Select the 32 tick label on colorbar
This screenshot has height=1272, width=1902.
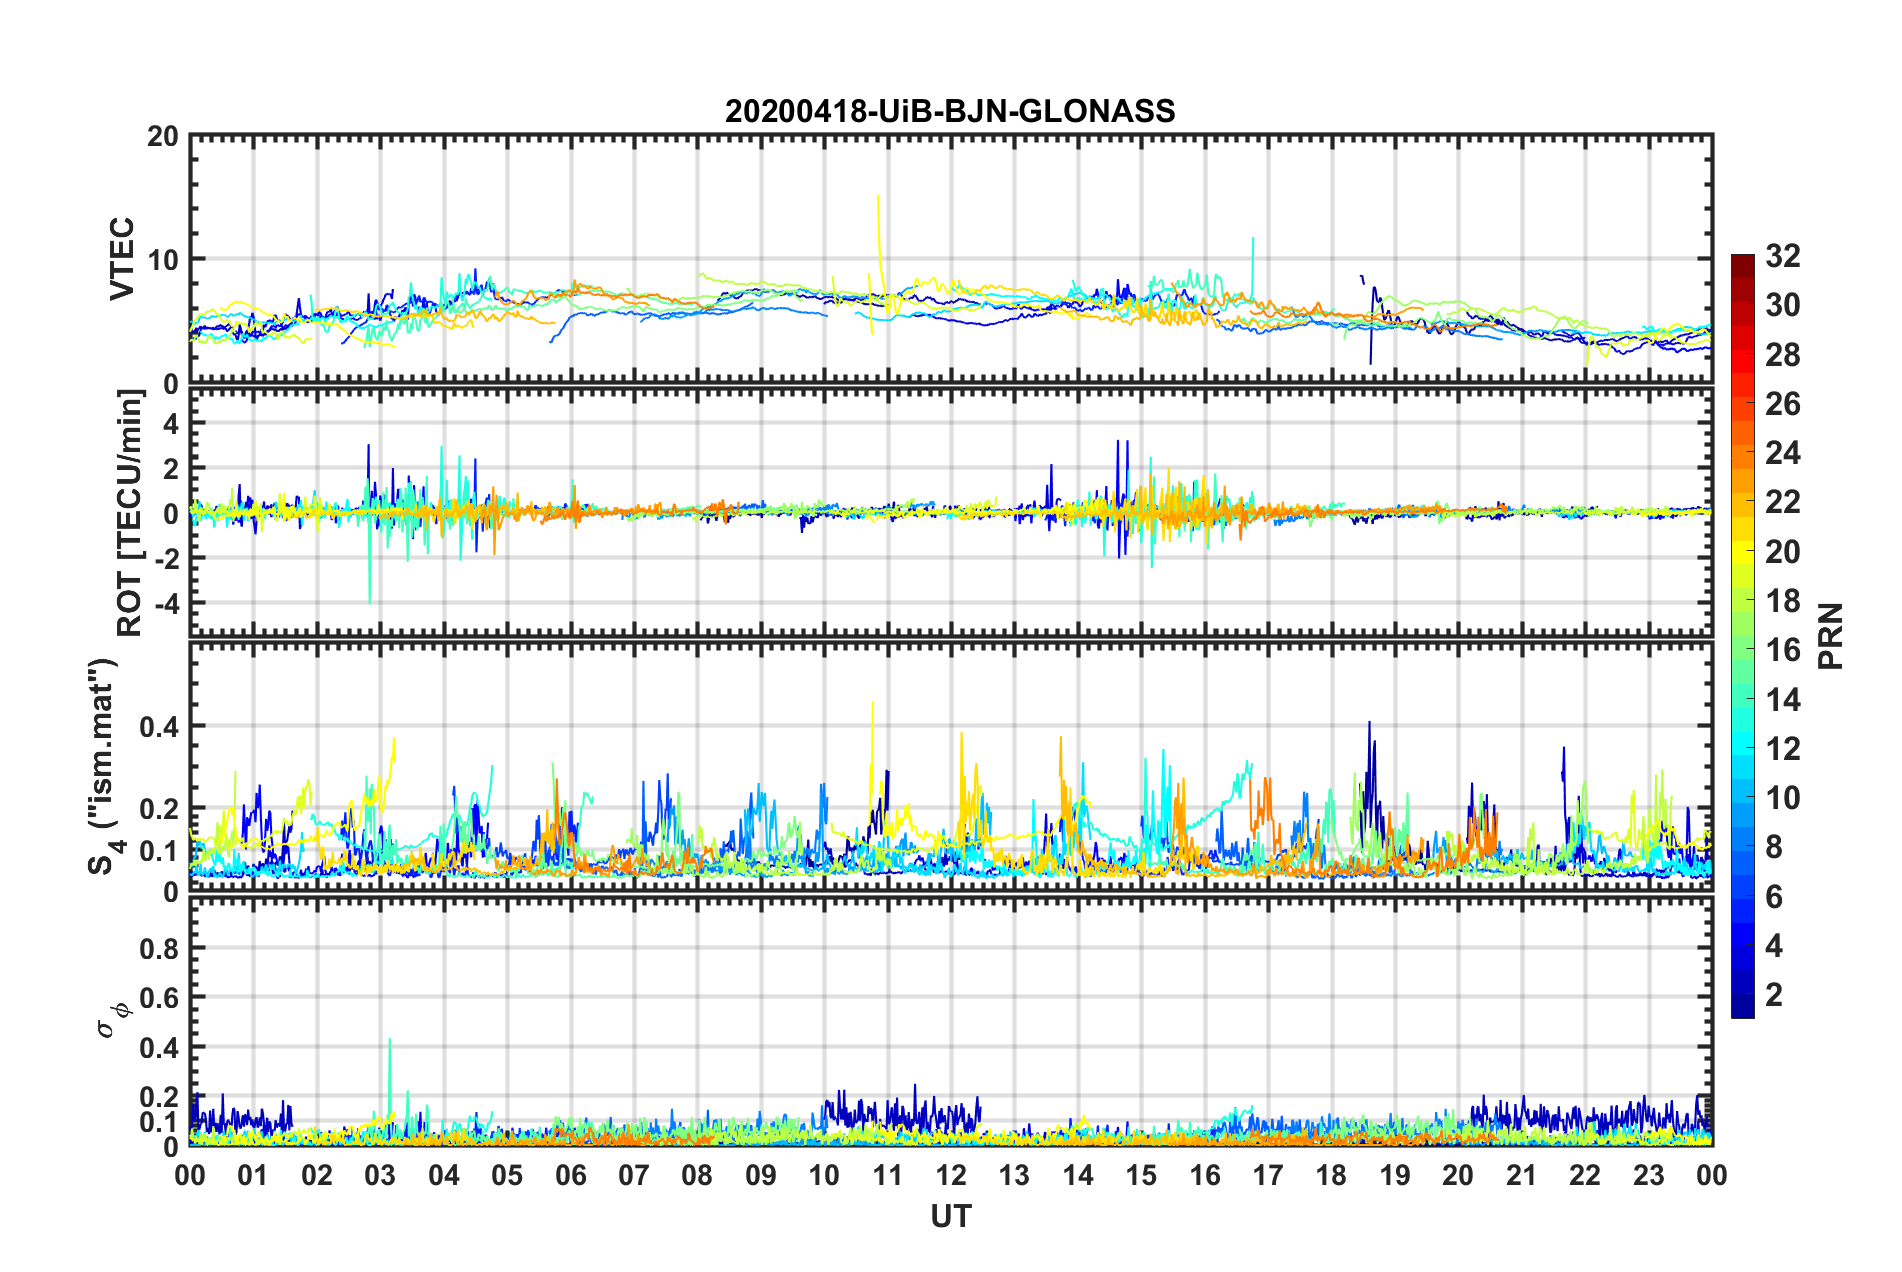(x=1782, y=256)
